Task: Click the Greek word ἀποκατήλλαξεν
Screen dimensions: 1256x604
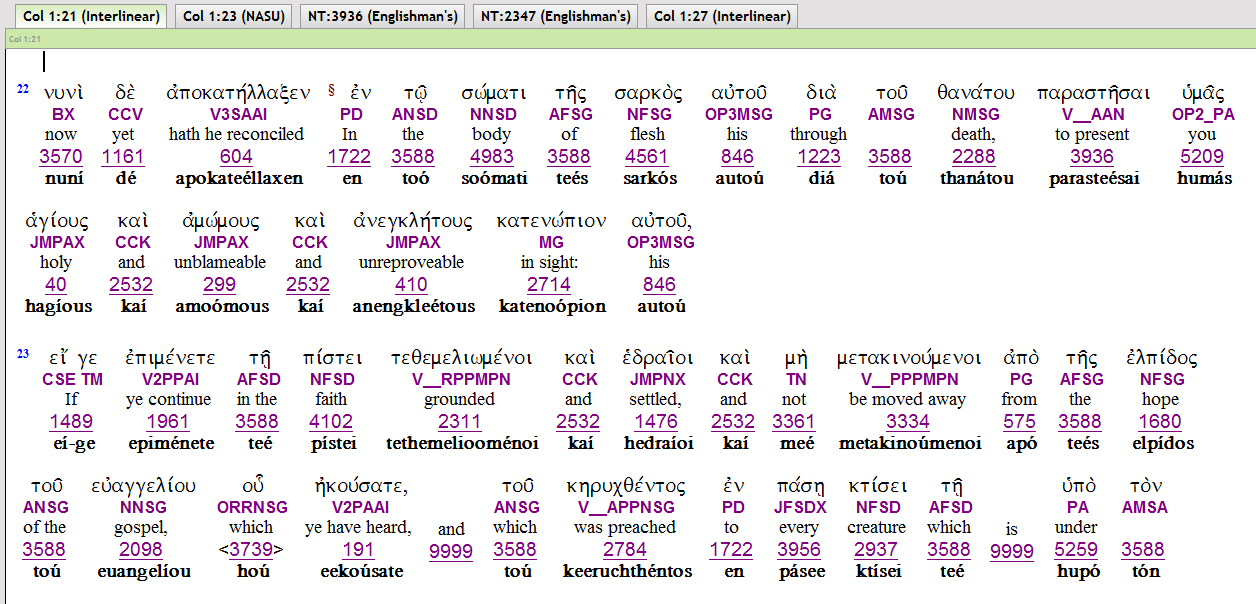Action: click(x=238, y=93)
